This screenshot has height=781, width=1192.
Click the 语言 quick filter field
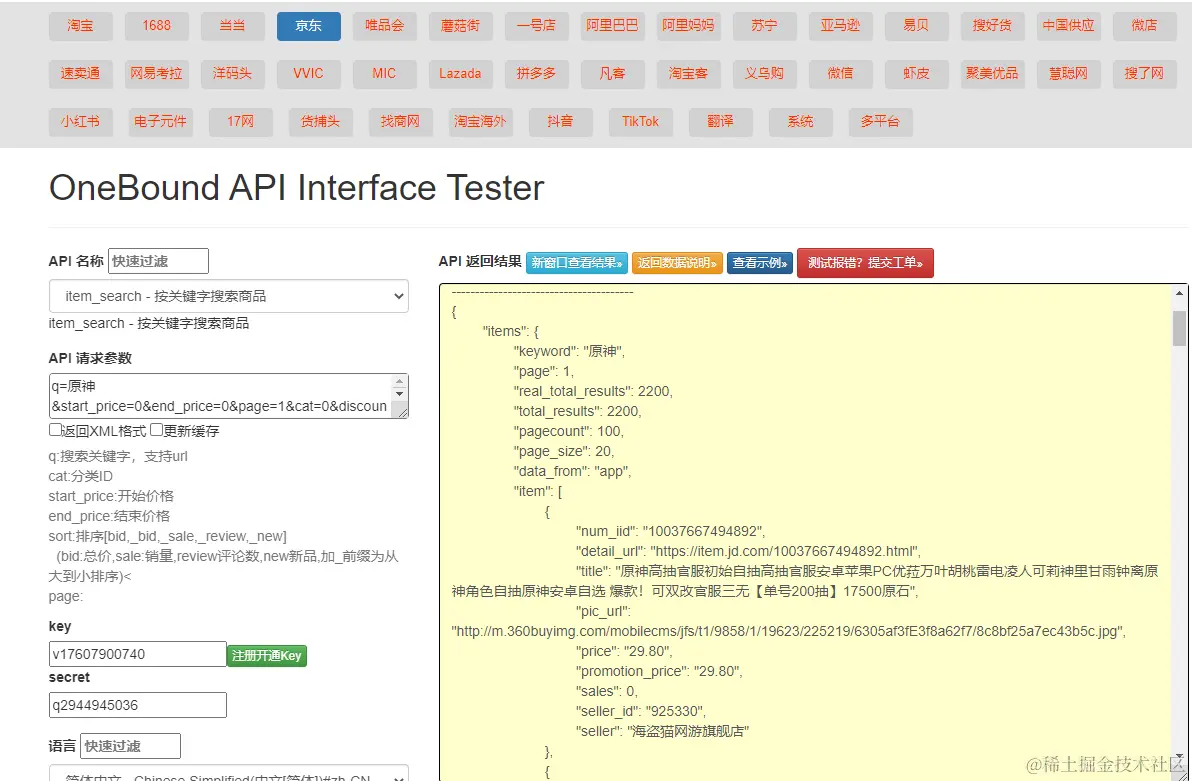click(x=131, y=746)
